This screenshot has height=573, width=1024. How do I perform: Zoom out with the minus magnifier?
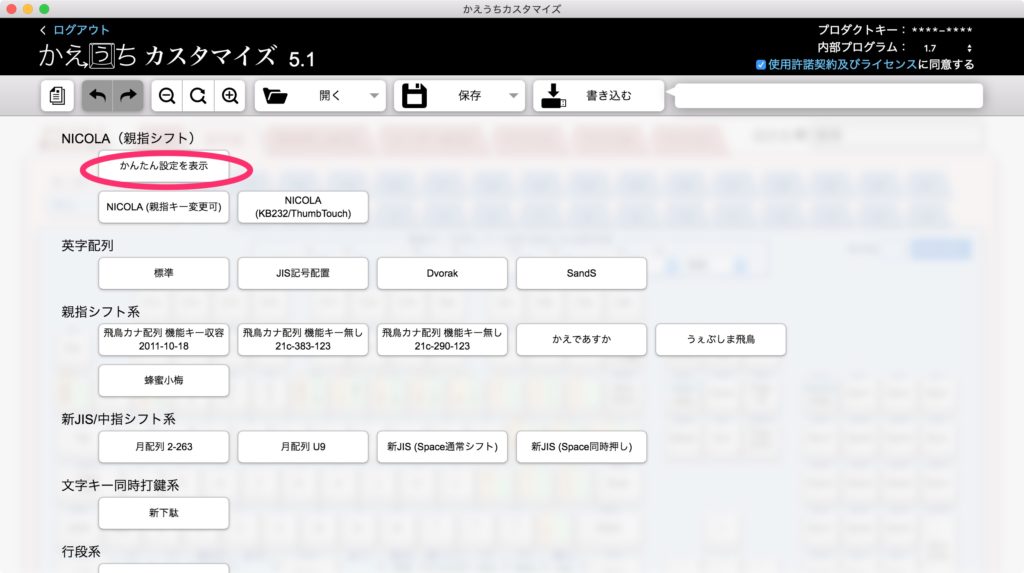click(x=167, y=95)
